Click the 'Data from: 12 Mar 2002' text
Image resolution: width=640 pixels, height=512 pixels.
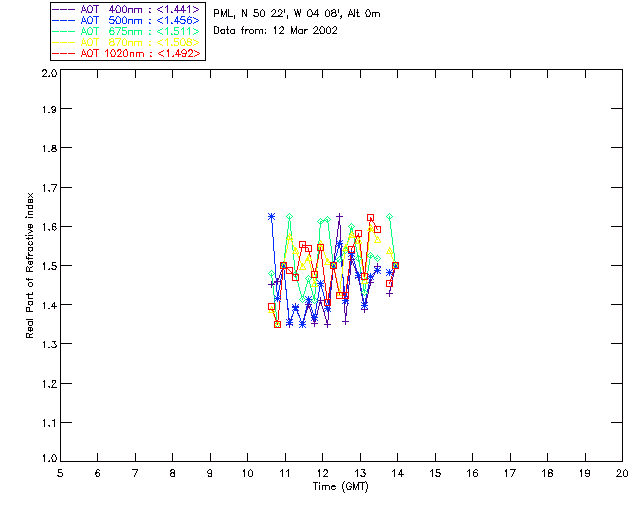tap(276, 31)
